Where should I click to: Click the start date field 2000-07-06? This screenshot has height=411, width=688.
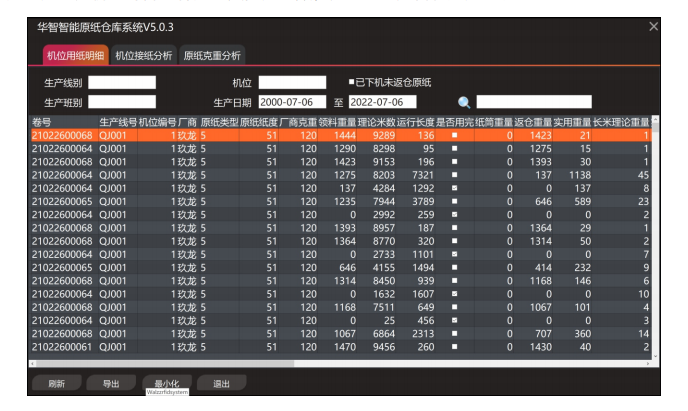(x=292, y=102)
